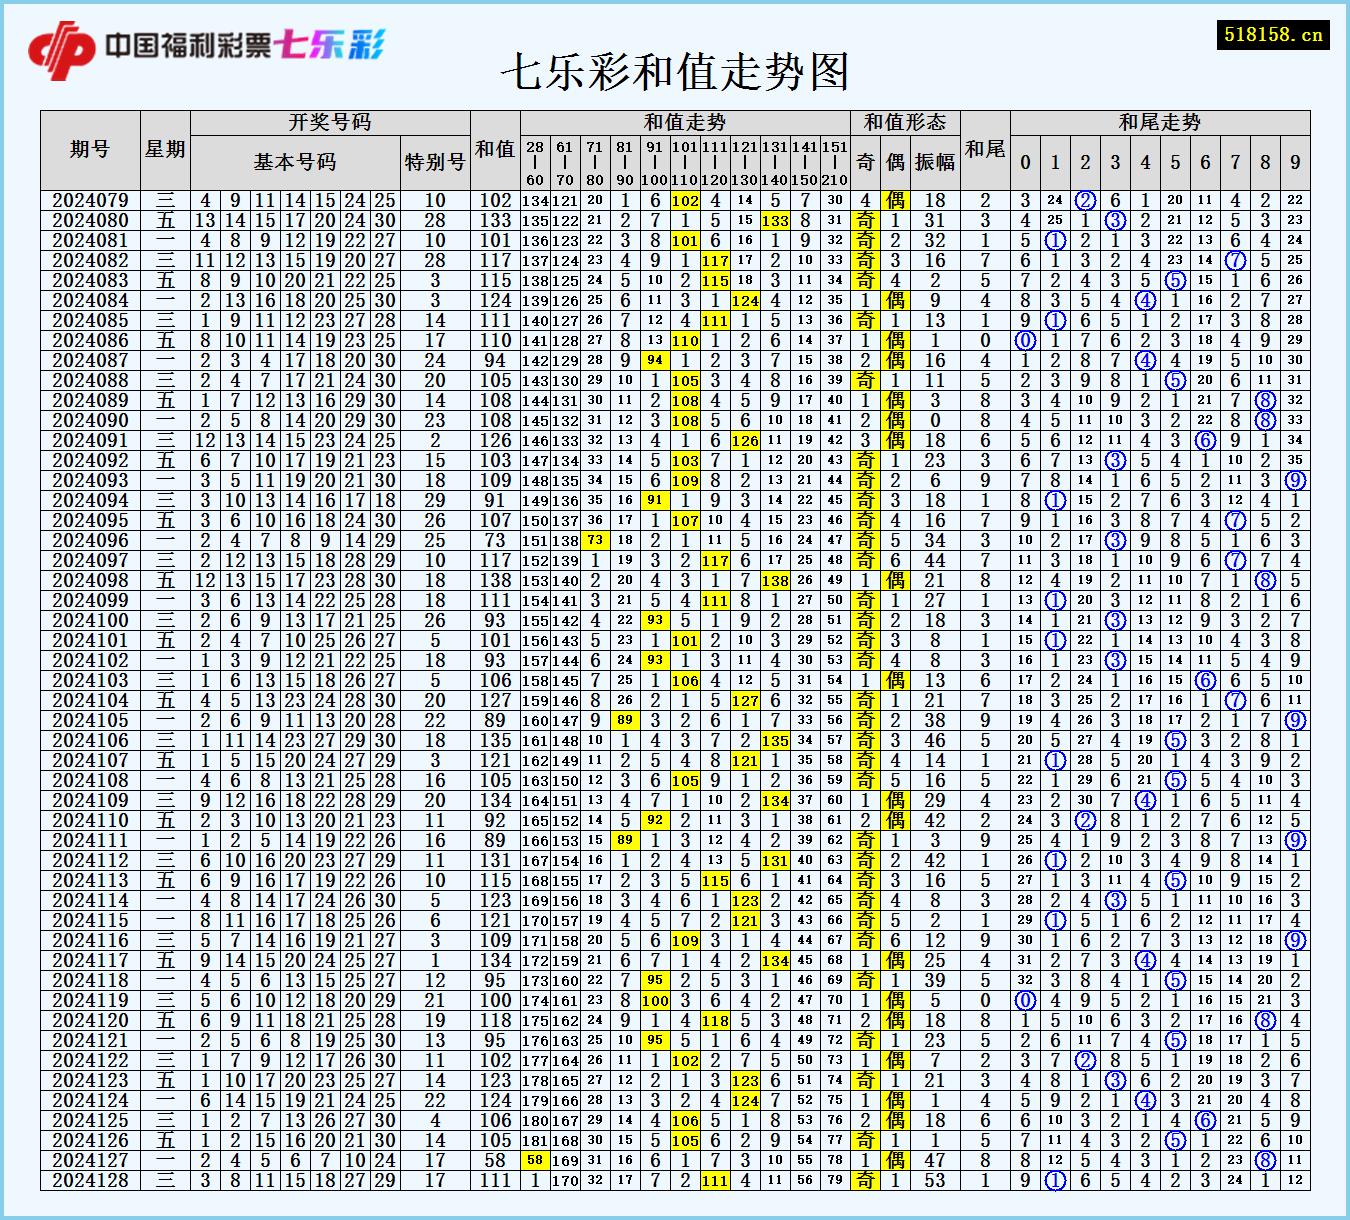The image size is (1350, 1220).
Task: Click period number 2024100 in the 期号 column
Action: [95, 619]
